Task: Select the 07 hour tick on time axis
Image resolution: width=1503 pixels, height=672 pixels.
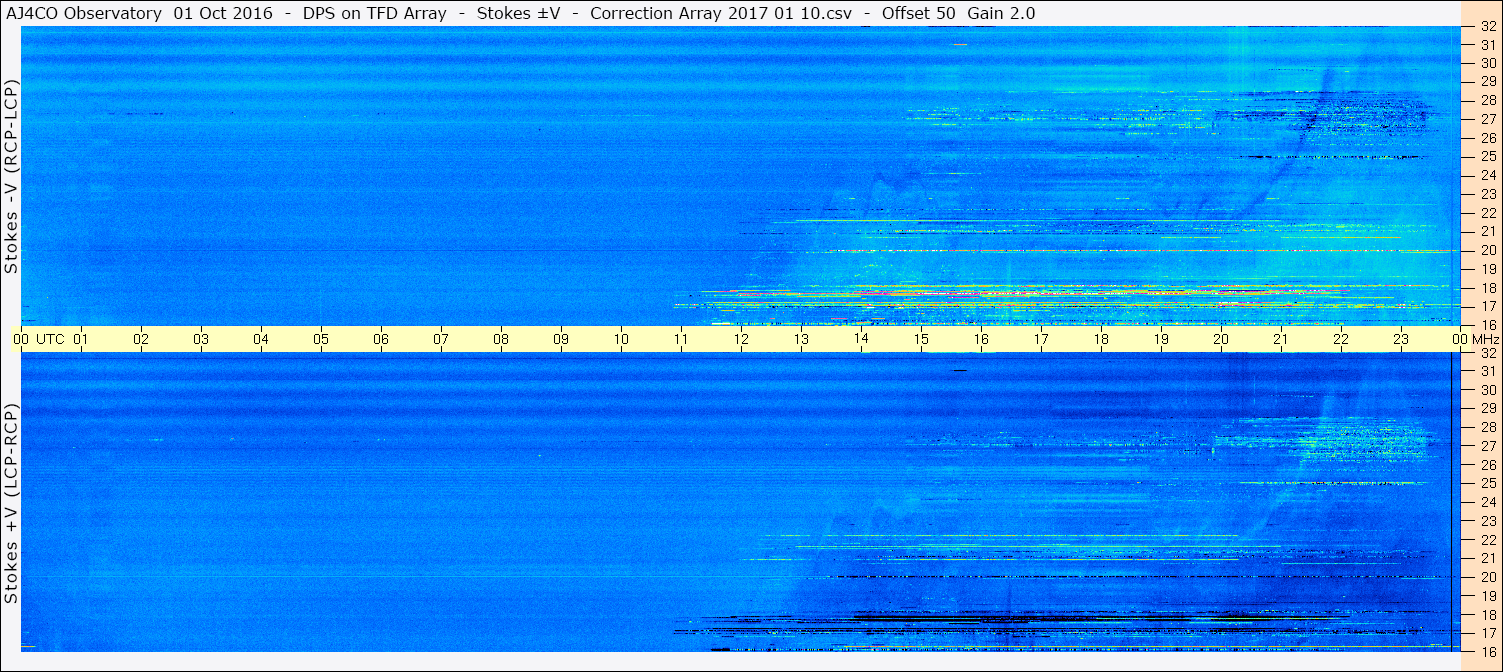Action: tap(441, 339)
